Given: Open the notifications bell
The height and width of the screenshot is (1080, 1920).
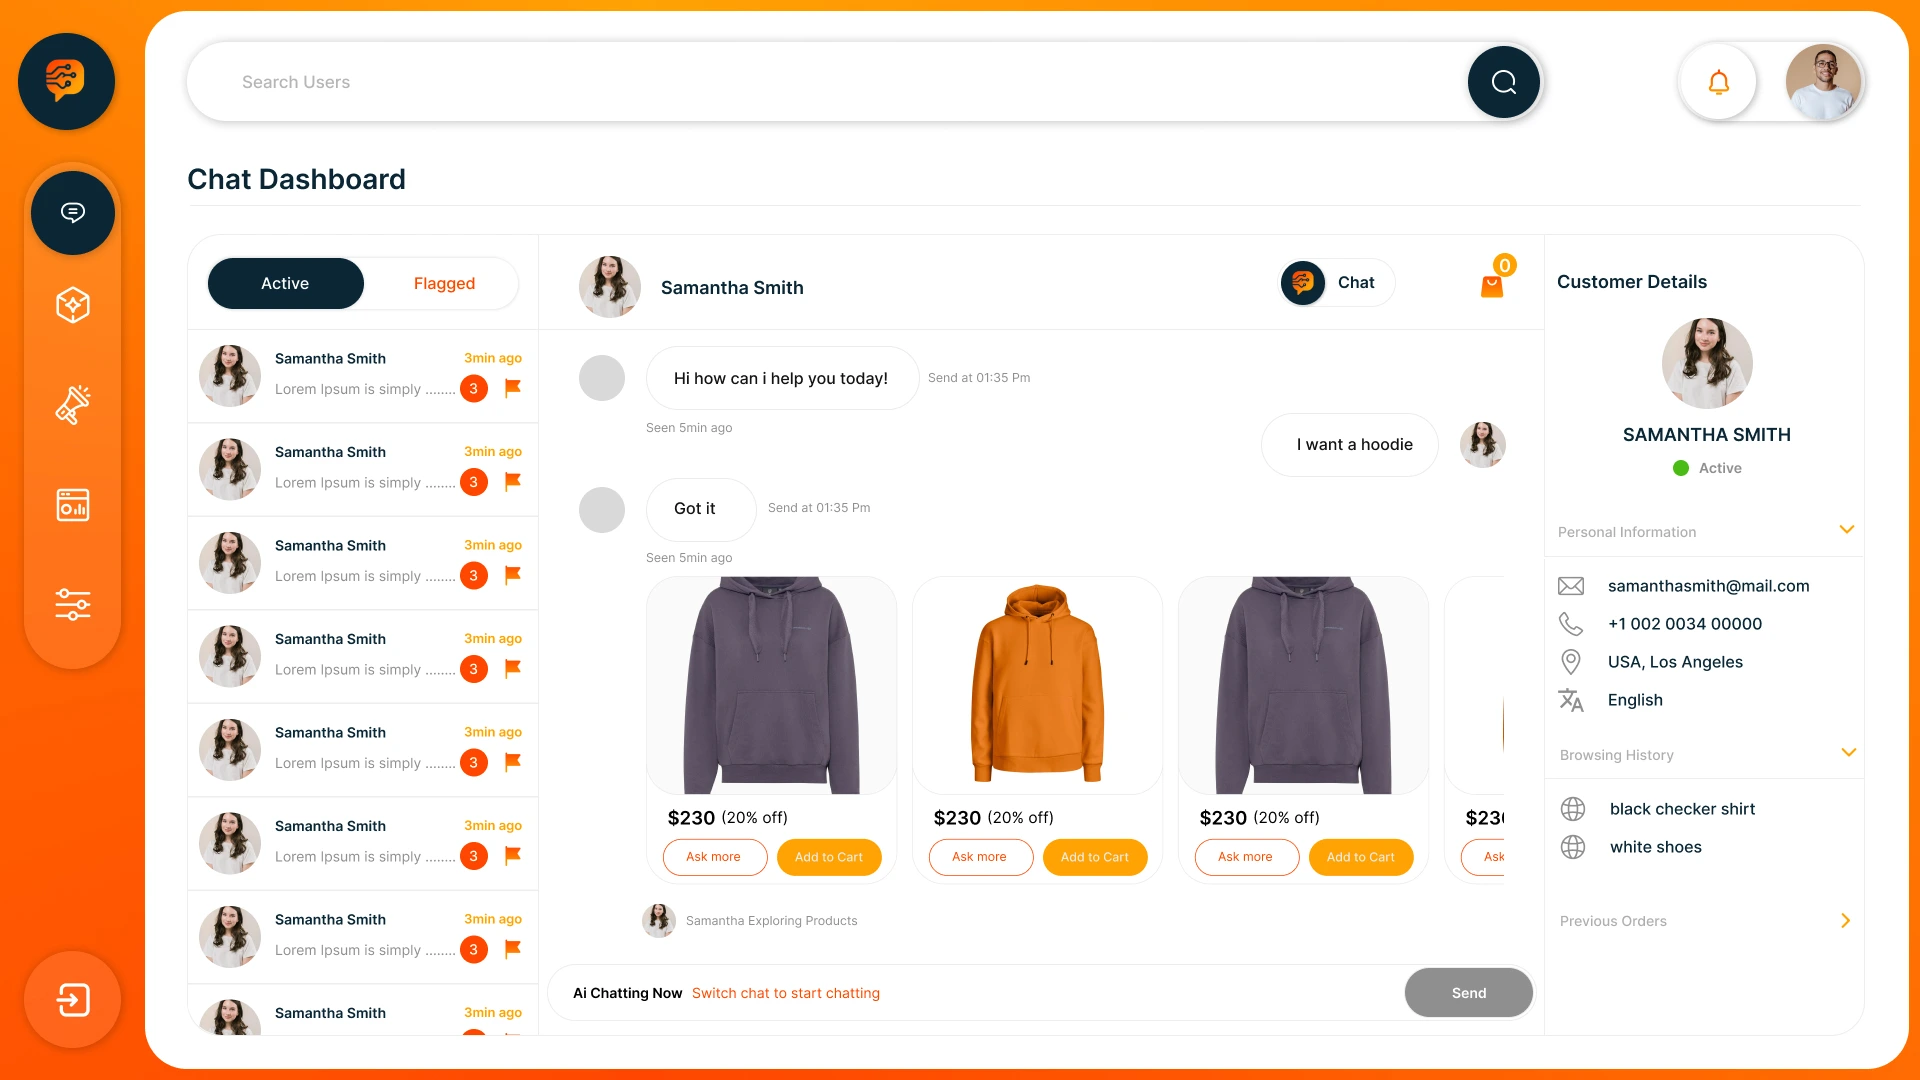Looking at the screenshot, I should tap(1718, 82).
